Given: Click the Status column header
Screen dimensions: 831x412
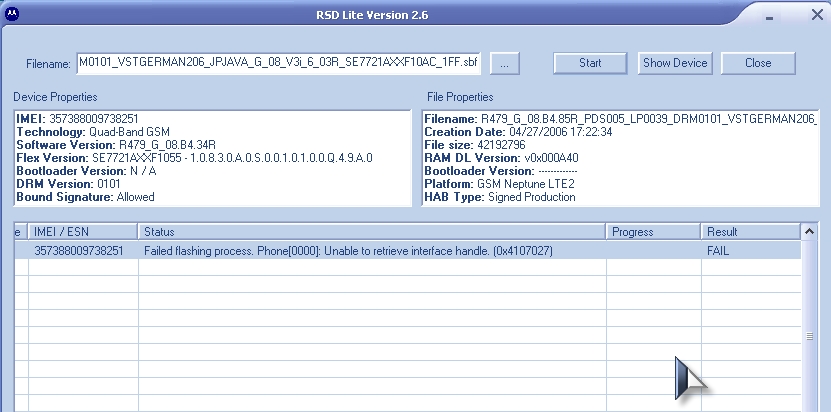Looking at the screenshot, I should pos(372,232).
